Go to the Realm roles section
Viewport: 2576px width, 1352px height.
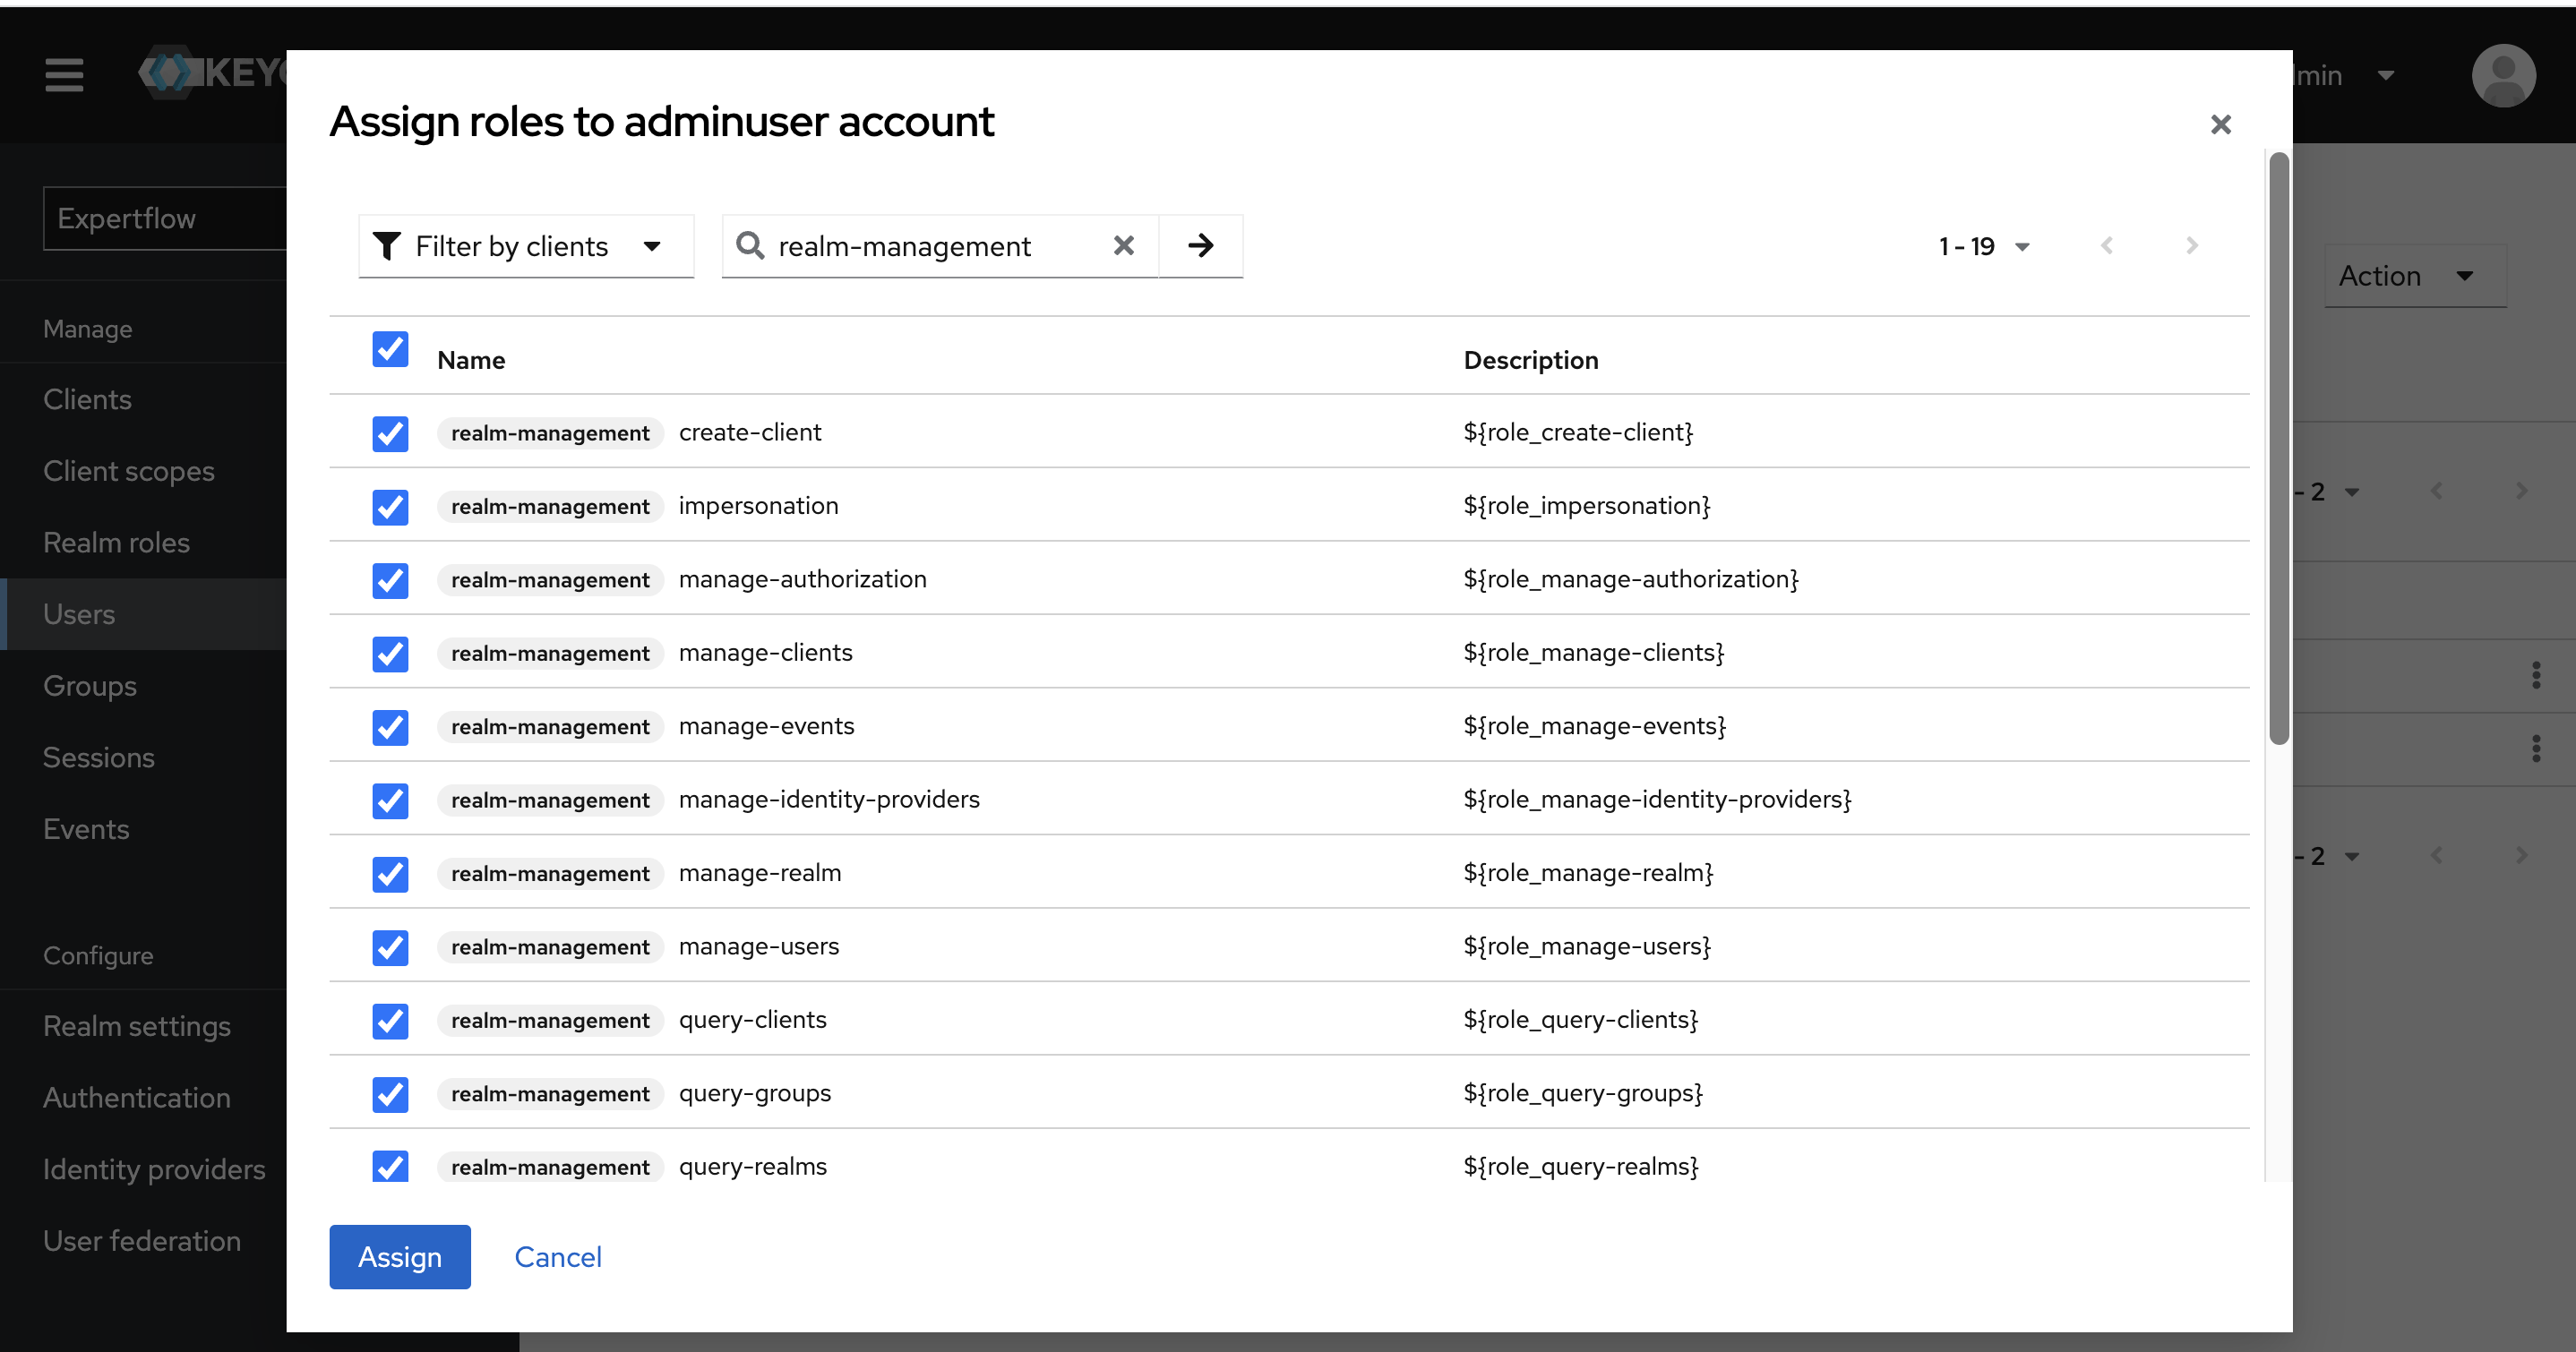[x=116, y=542]
